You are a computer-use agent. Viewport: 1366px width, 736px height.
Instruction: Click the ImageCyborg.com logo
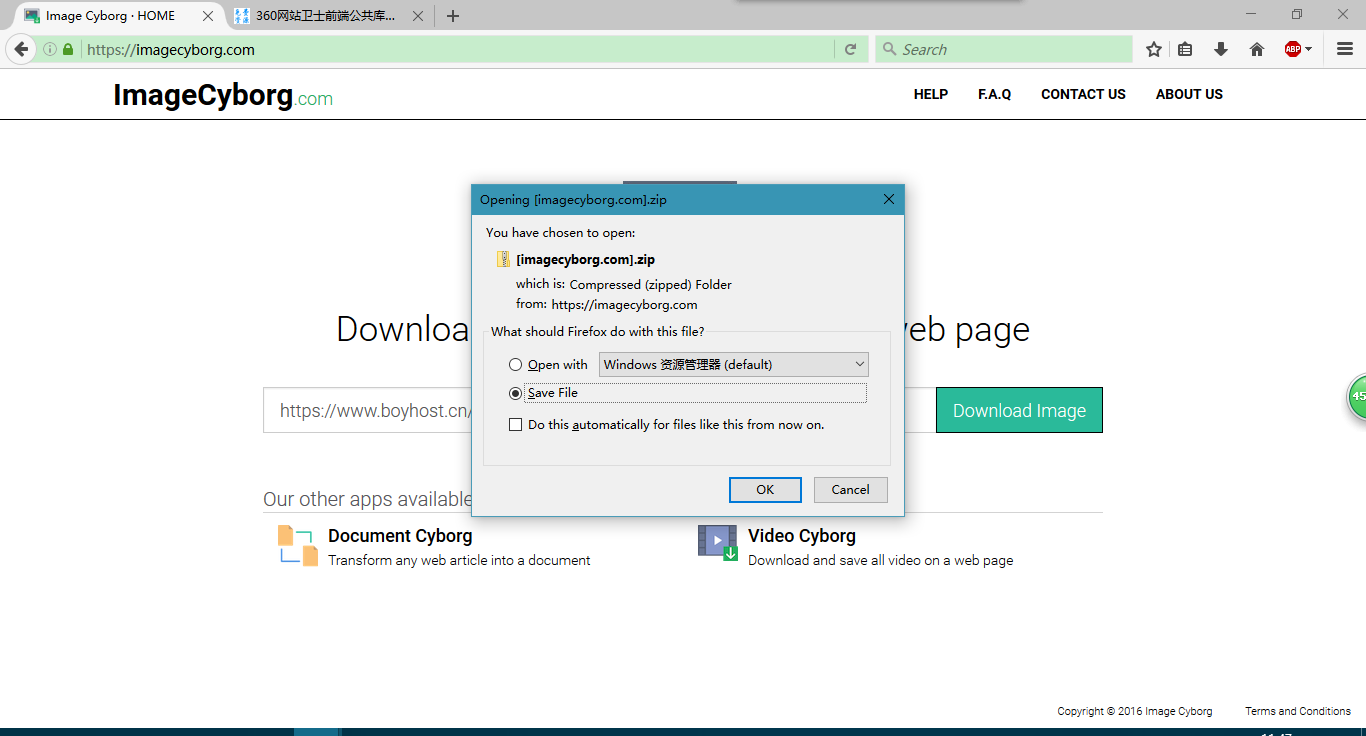[x=223, y=95]
